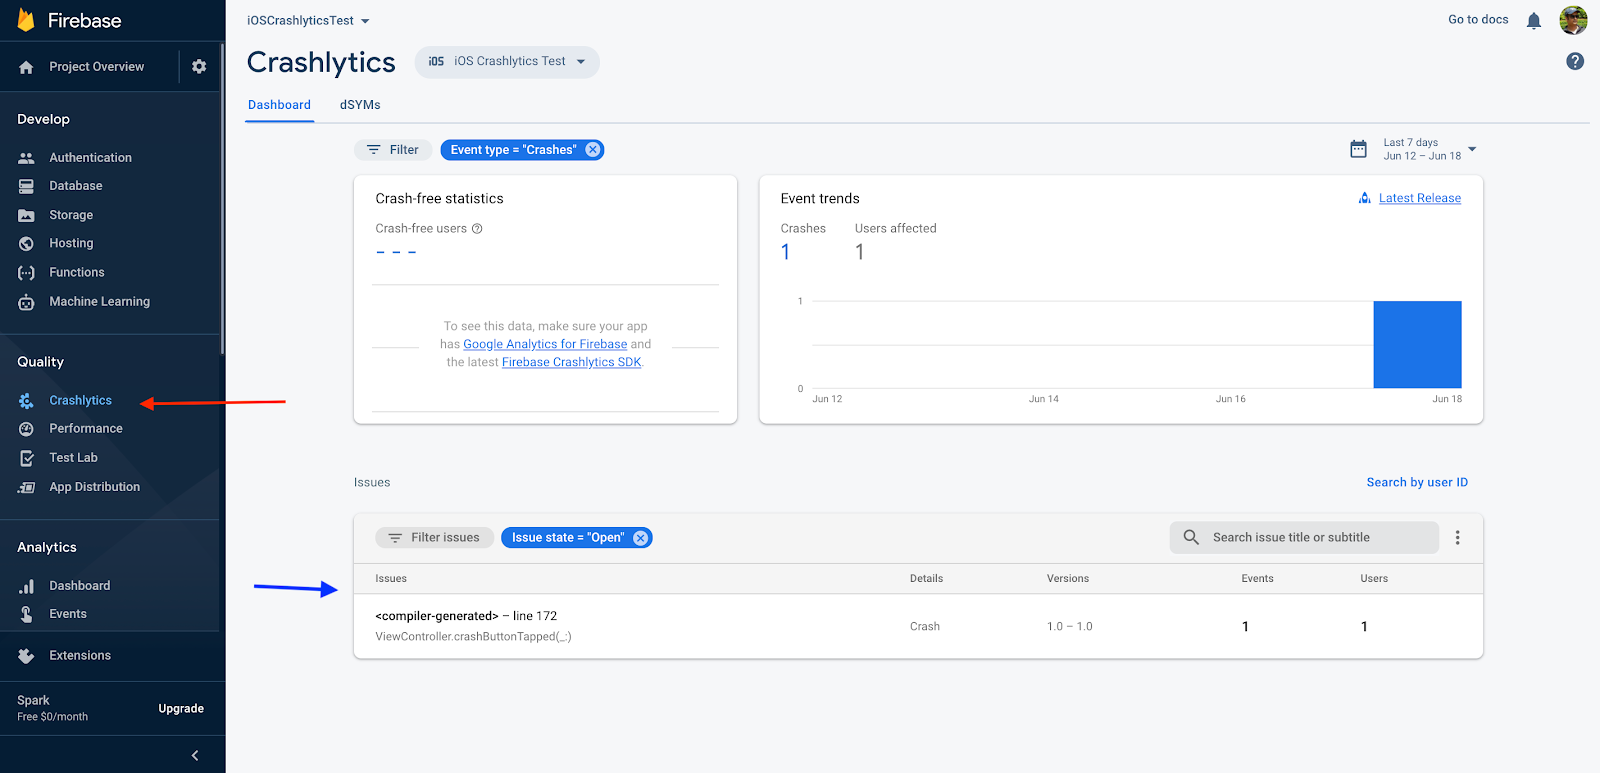This screenshot has height=773, width=1600.
Task: Click the Machine Learning robot icon
Action: [x=26, y=301]
